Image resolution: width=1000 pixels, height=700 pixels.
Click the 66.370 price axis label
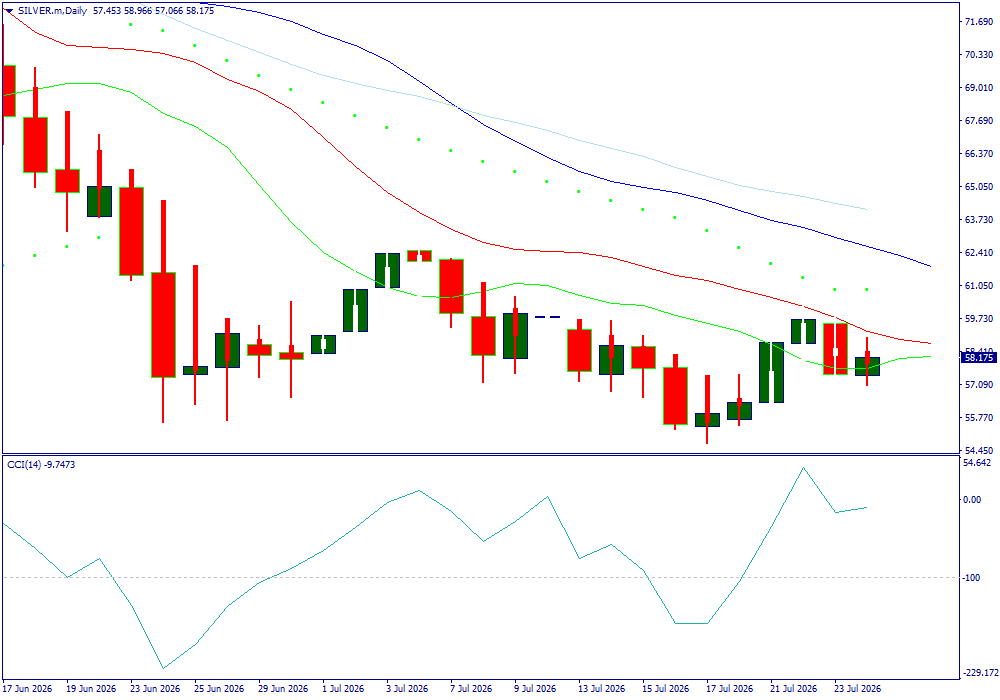click(x=980, y=154)
